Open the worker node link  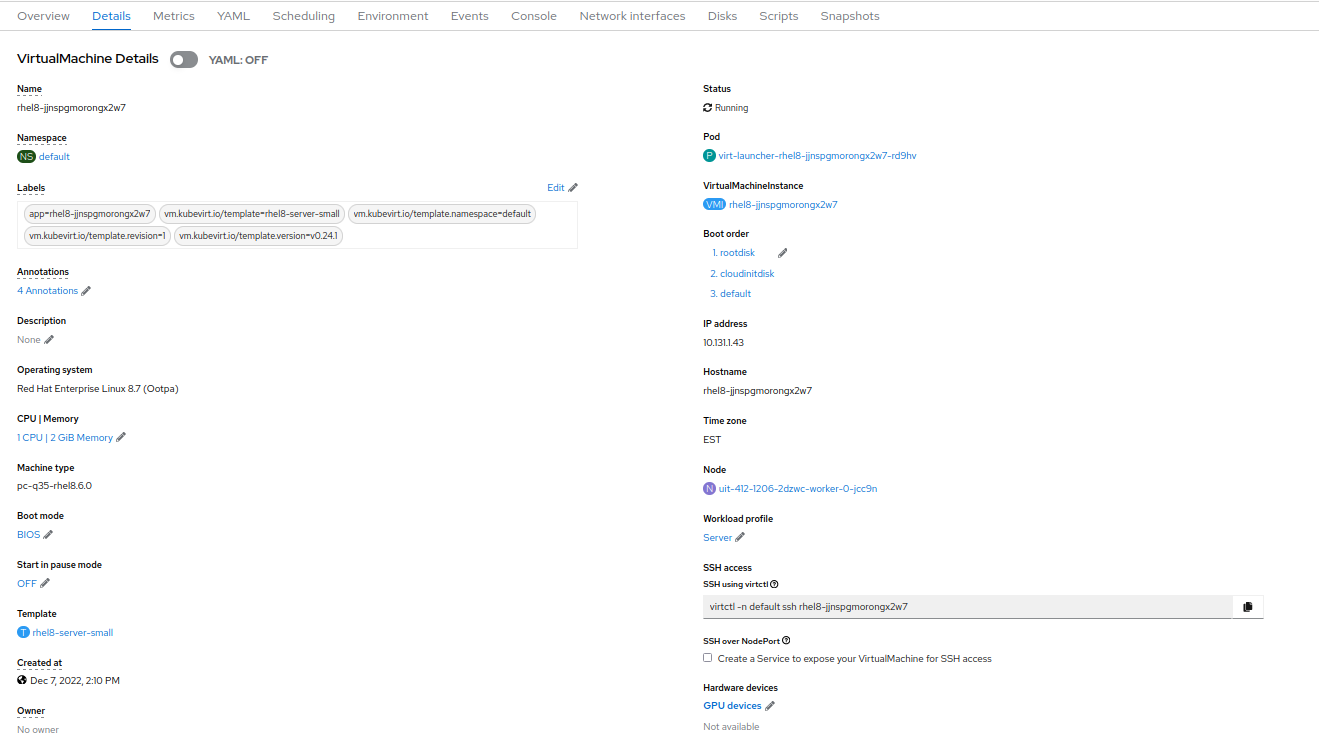(797, 489)
